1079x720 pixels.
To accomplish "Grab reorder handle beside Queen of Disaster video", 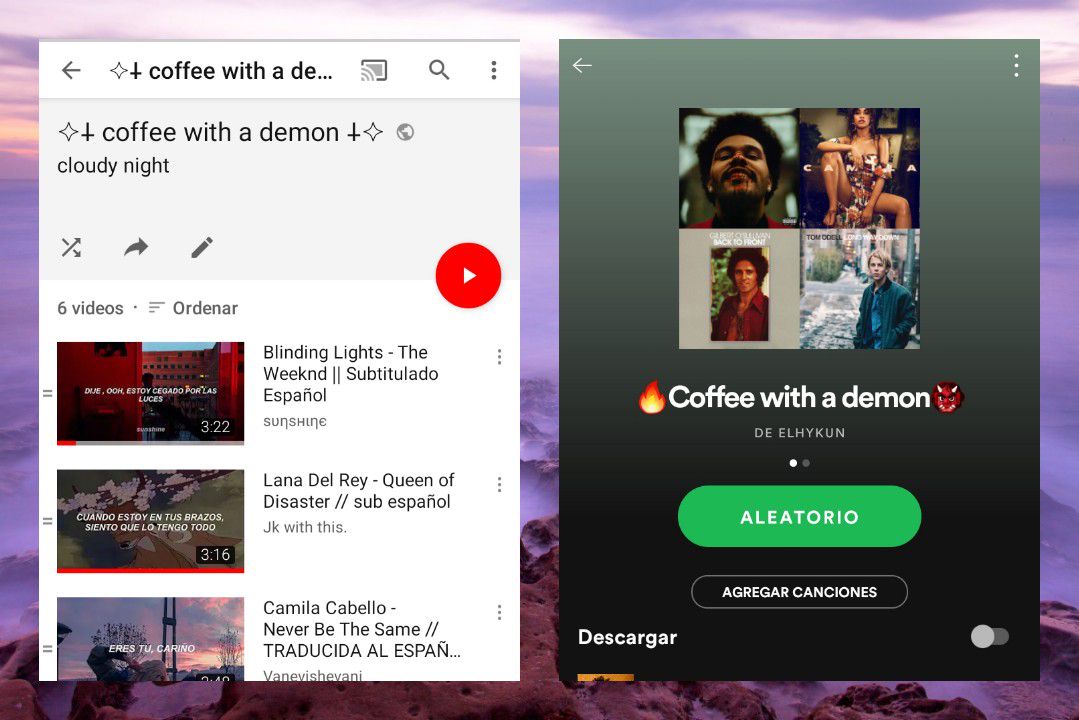I will click(x=47, y=521).
